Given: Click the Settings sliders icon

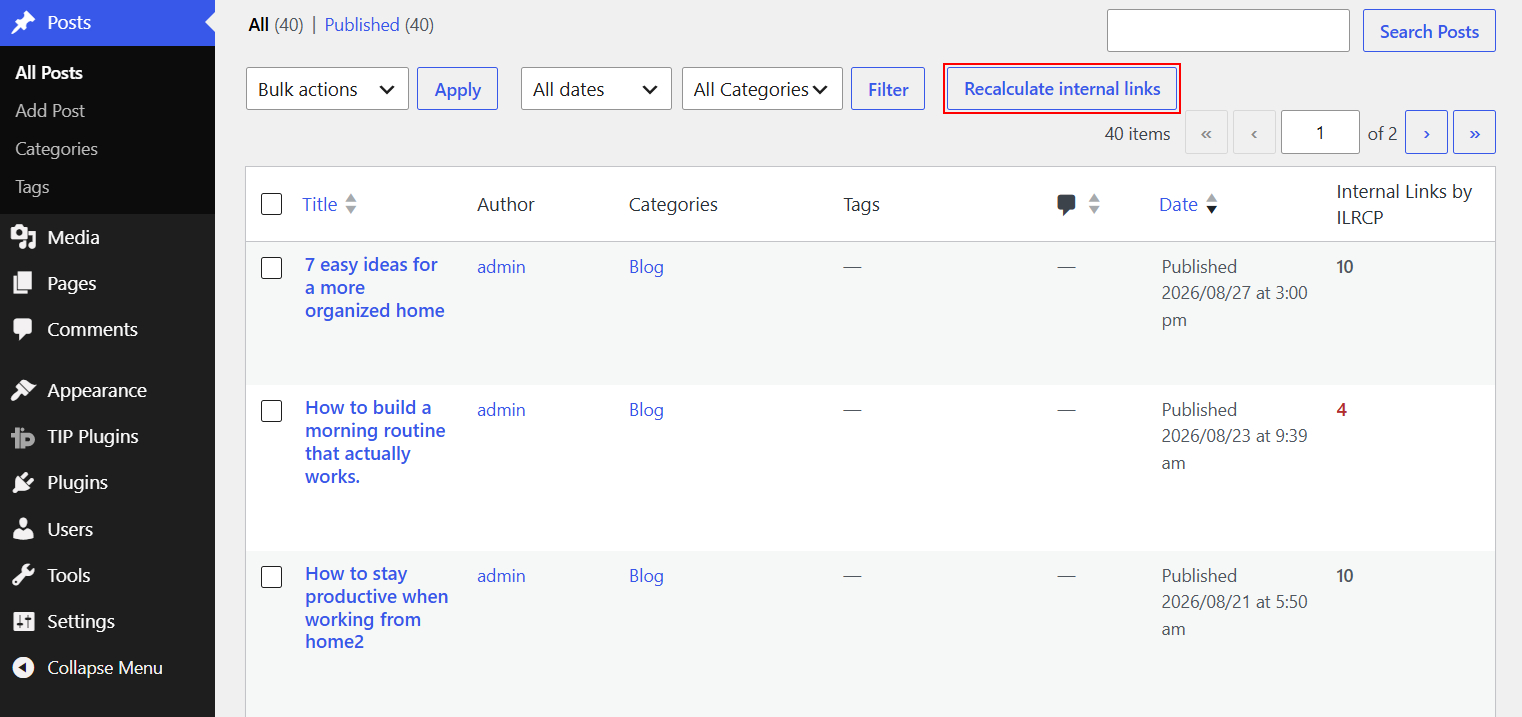Looking at the screenshot, I should tap(23, 621).
